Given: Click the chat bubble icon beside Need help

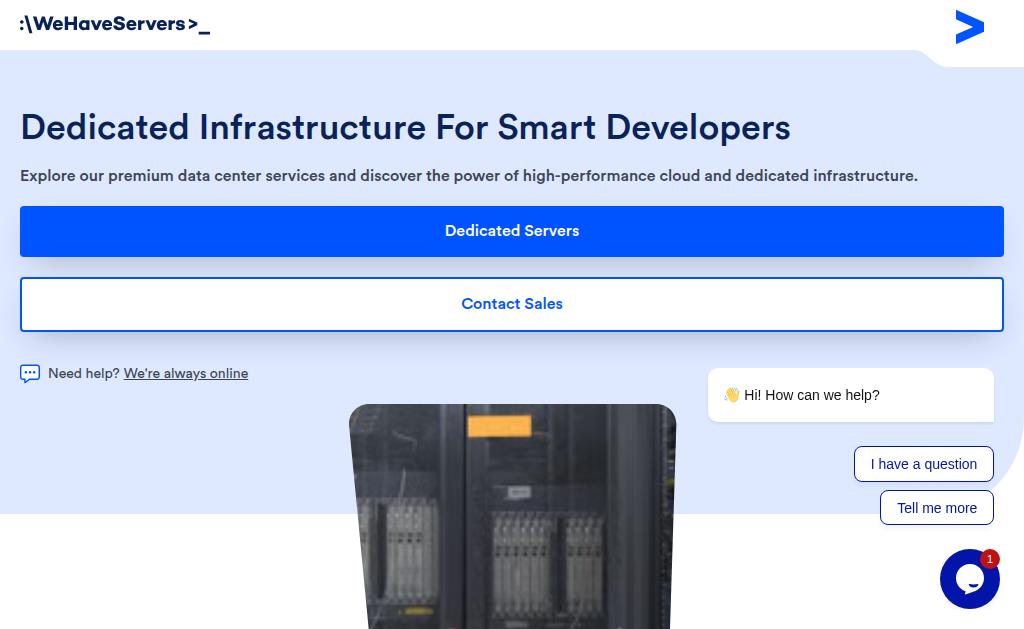Looking at the screenshot, I should point(29,374).
